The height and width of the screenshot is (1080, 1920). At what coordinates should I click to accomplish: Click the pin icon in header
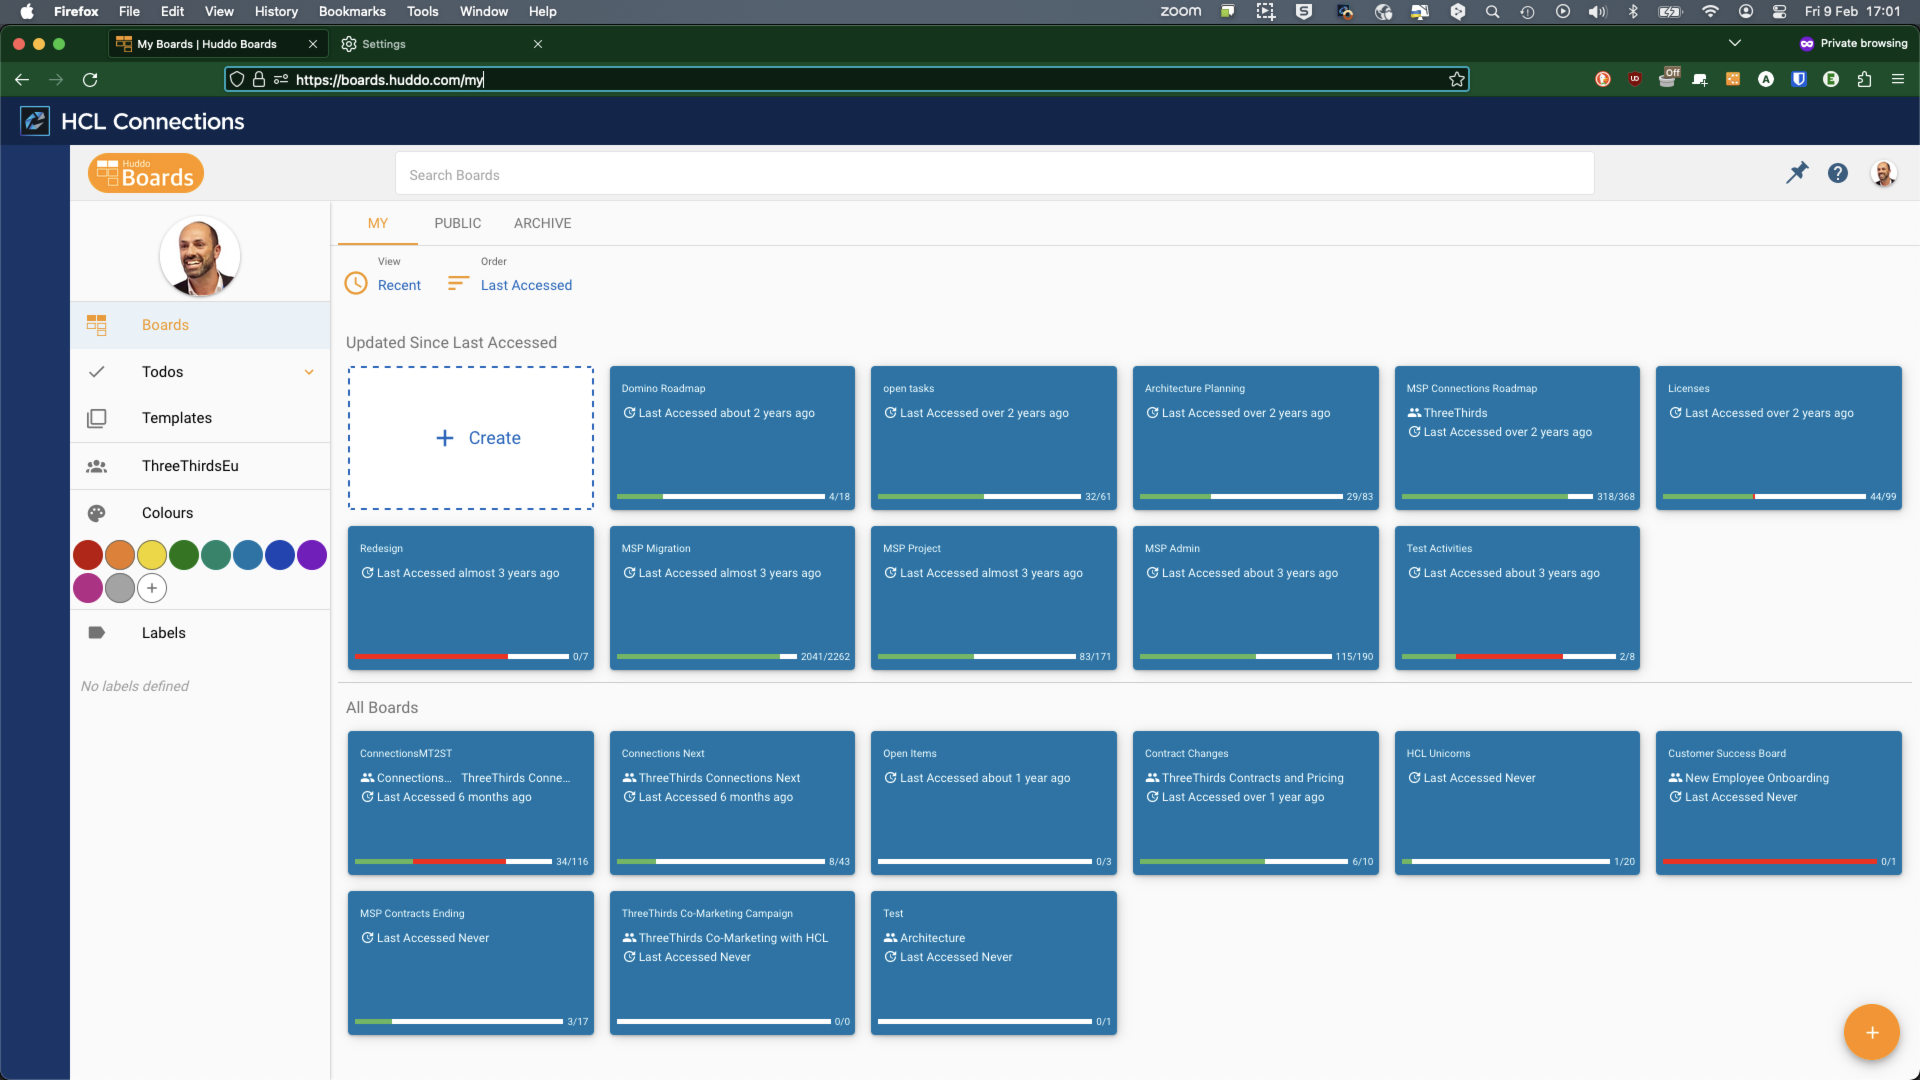coord(1797,173)
